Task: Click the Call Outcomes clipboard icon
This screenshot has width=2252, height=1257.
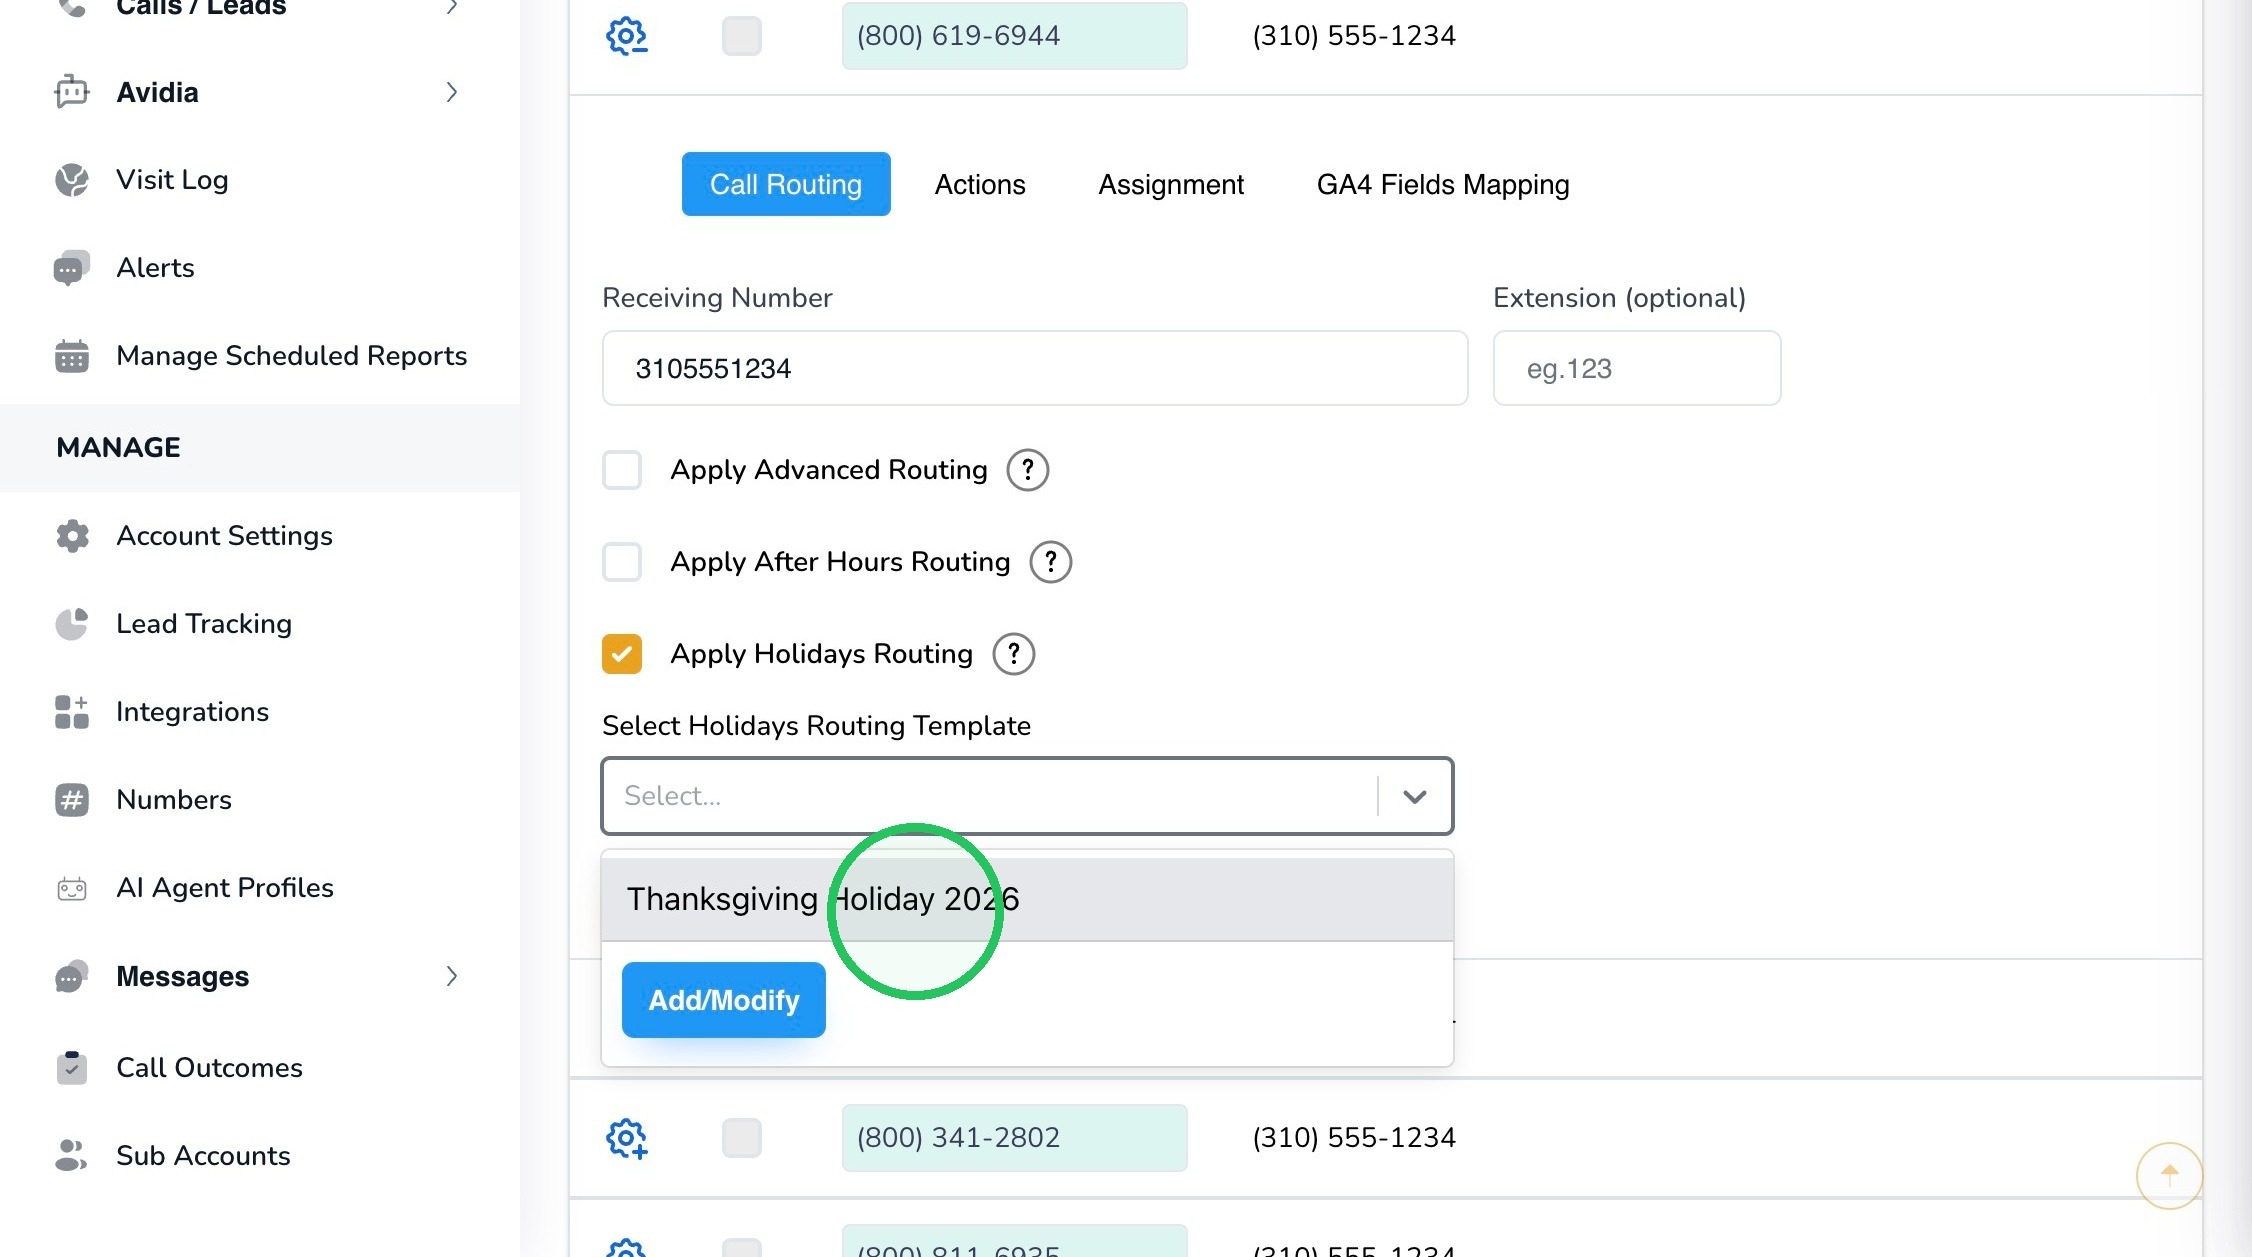Action: tap(71, 1068)
